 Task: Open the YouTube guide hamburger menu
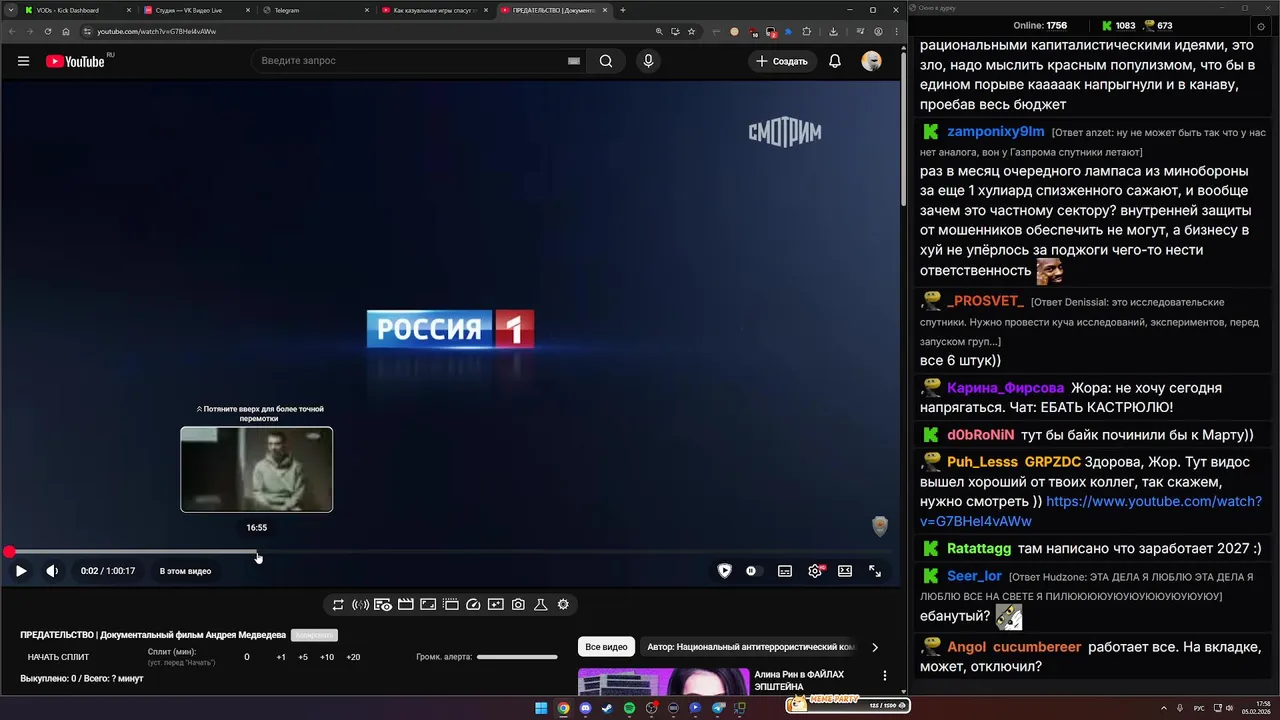(x=23, y=61)
